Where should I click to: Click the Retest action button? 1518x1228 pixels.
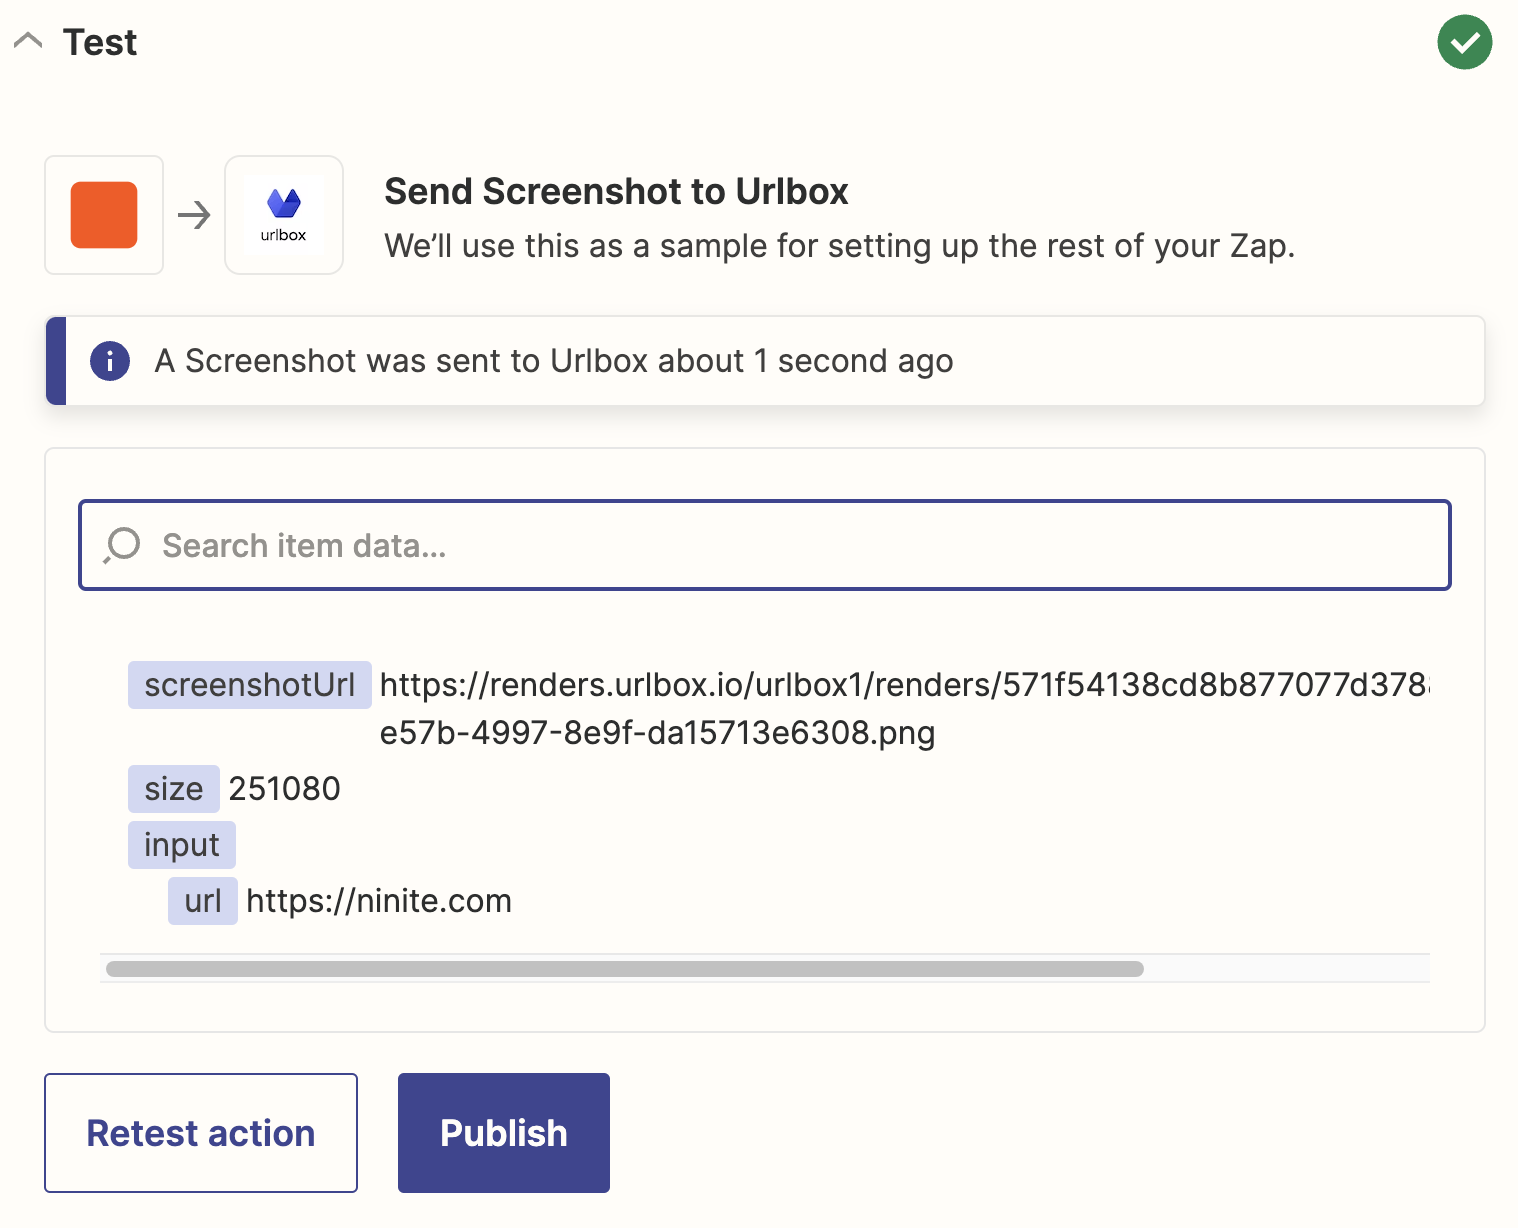[200, 1132]
